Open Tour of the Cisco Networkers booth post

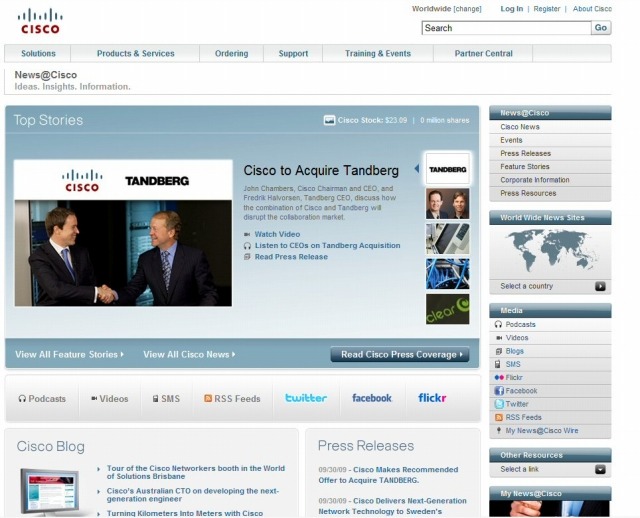(x=196, y=472)
